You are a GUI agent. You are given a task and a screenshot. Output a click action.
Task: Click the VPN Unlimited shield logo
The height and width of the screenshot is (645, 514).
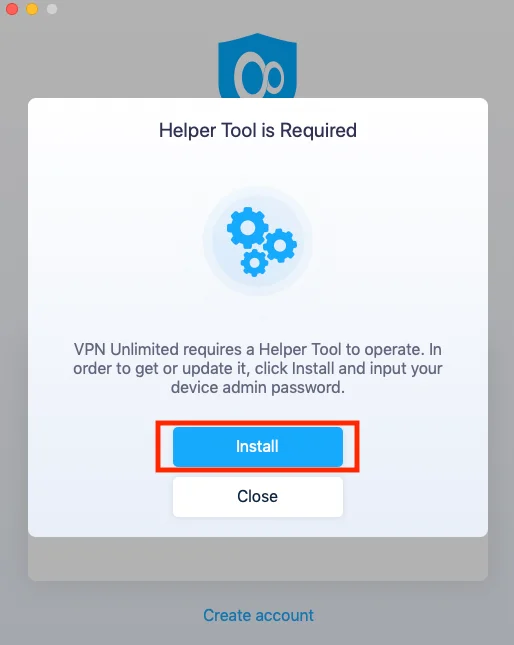pyautogui.click(x=257, y=66)
